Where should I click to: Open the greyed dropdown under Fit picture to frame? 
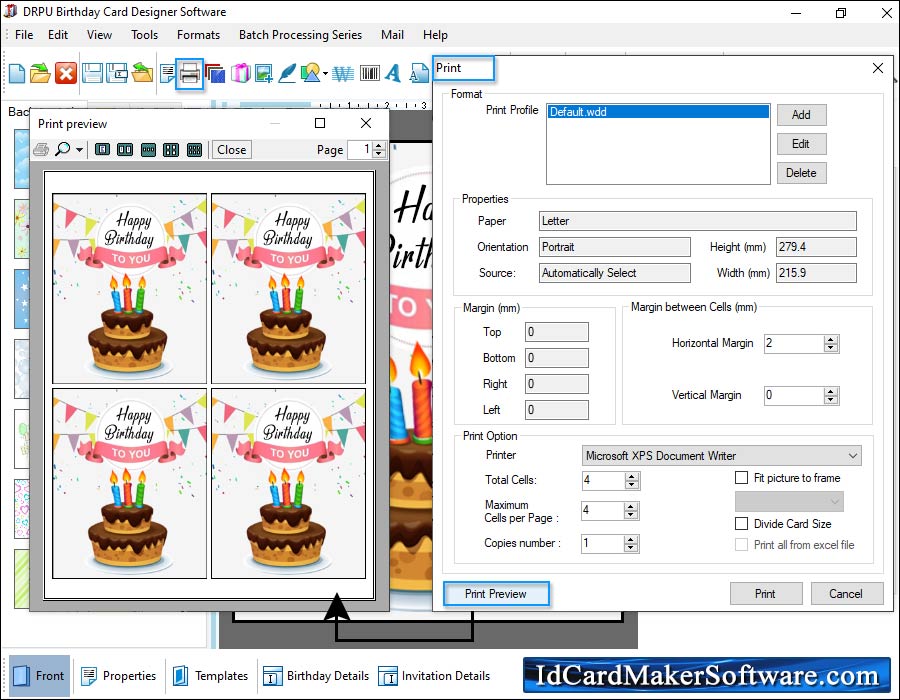click(x=789, y=501)
